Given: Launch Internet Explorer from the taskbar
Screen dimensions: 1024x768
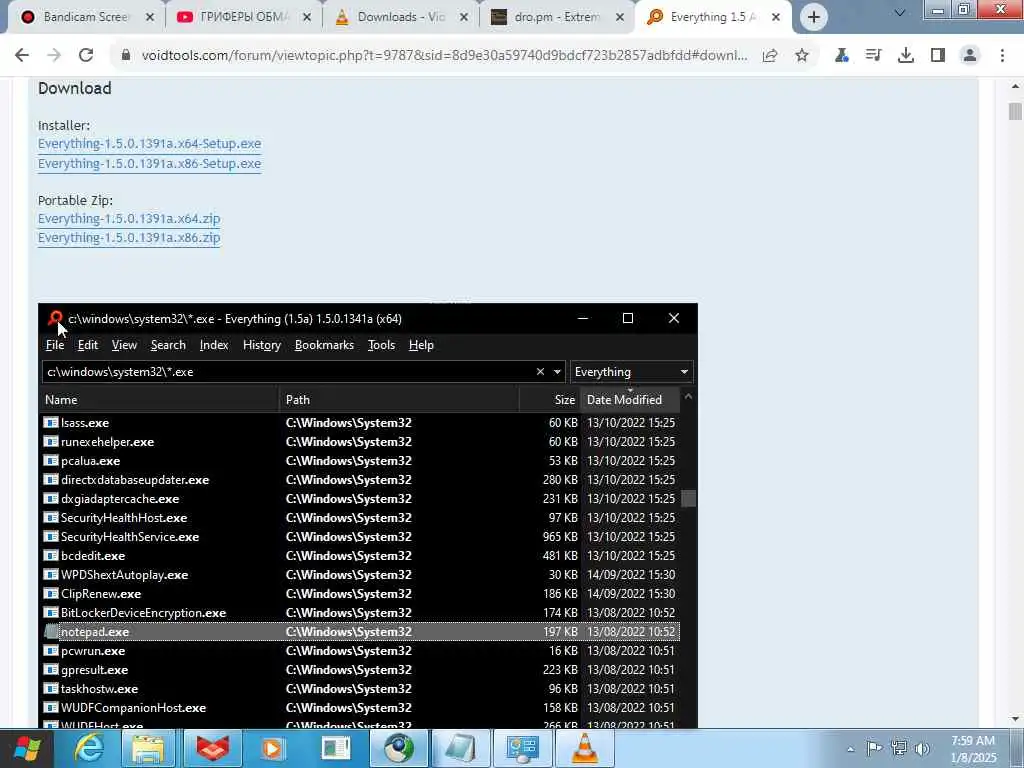Looking at the screenshot, I should [88, 748].
